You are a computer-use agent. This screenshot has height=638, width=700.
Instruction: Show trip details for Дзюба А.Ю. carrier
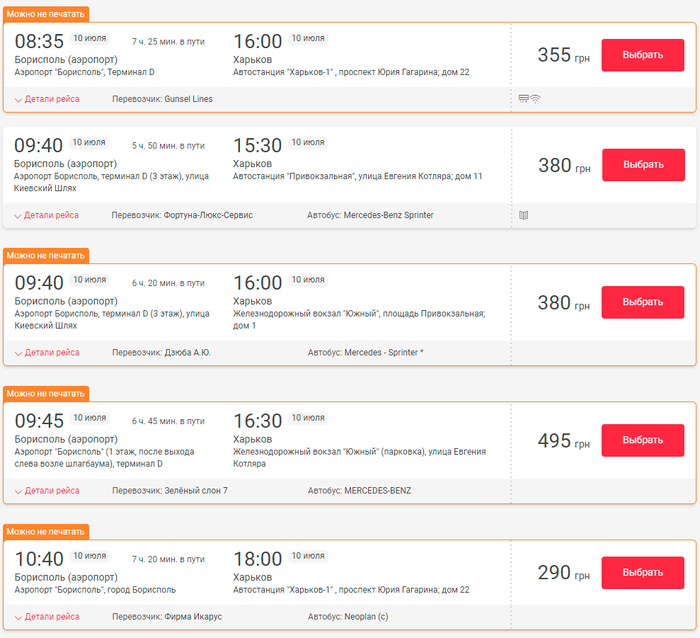coord(47,353)
